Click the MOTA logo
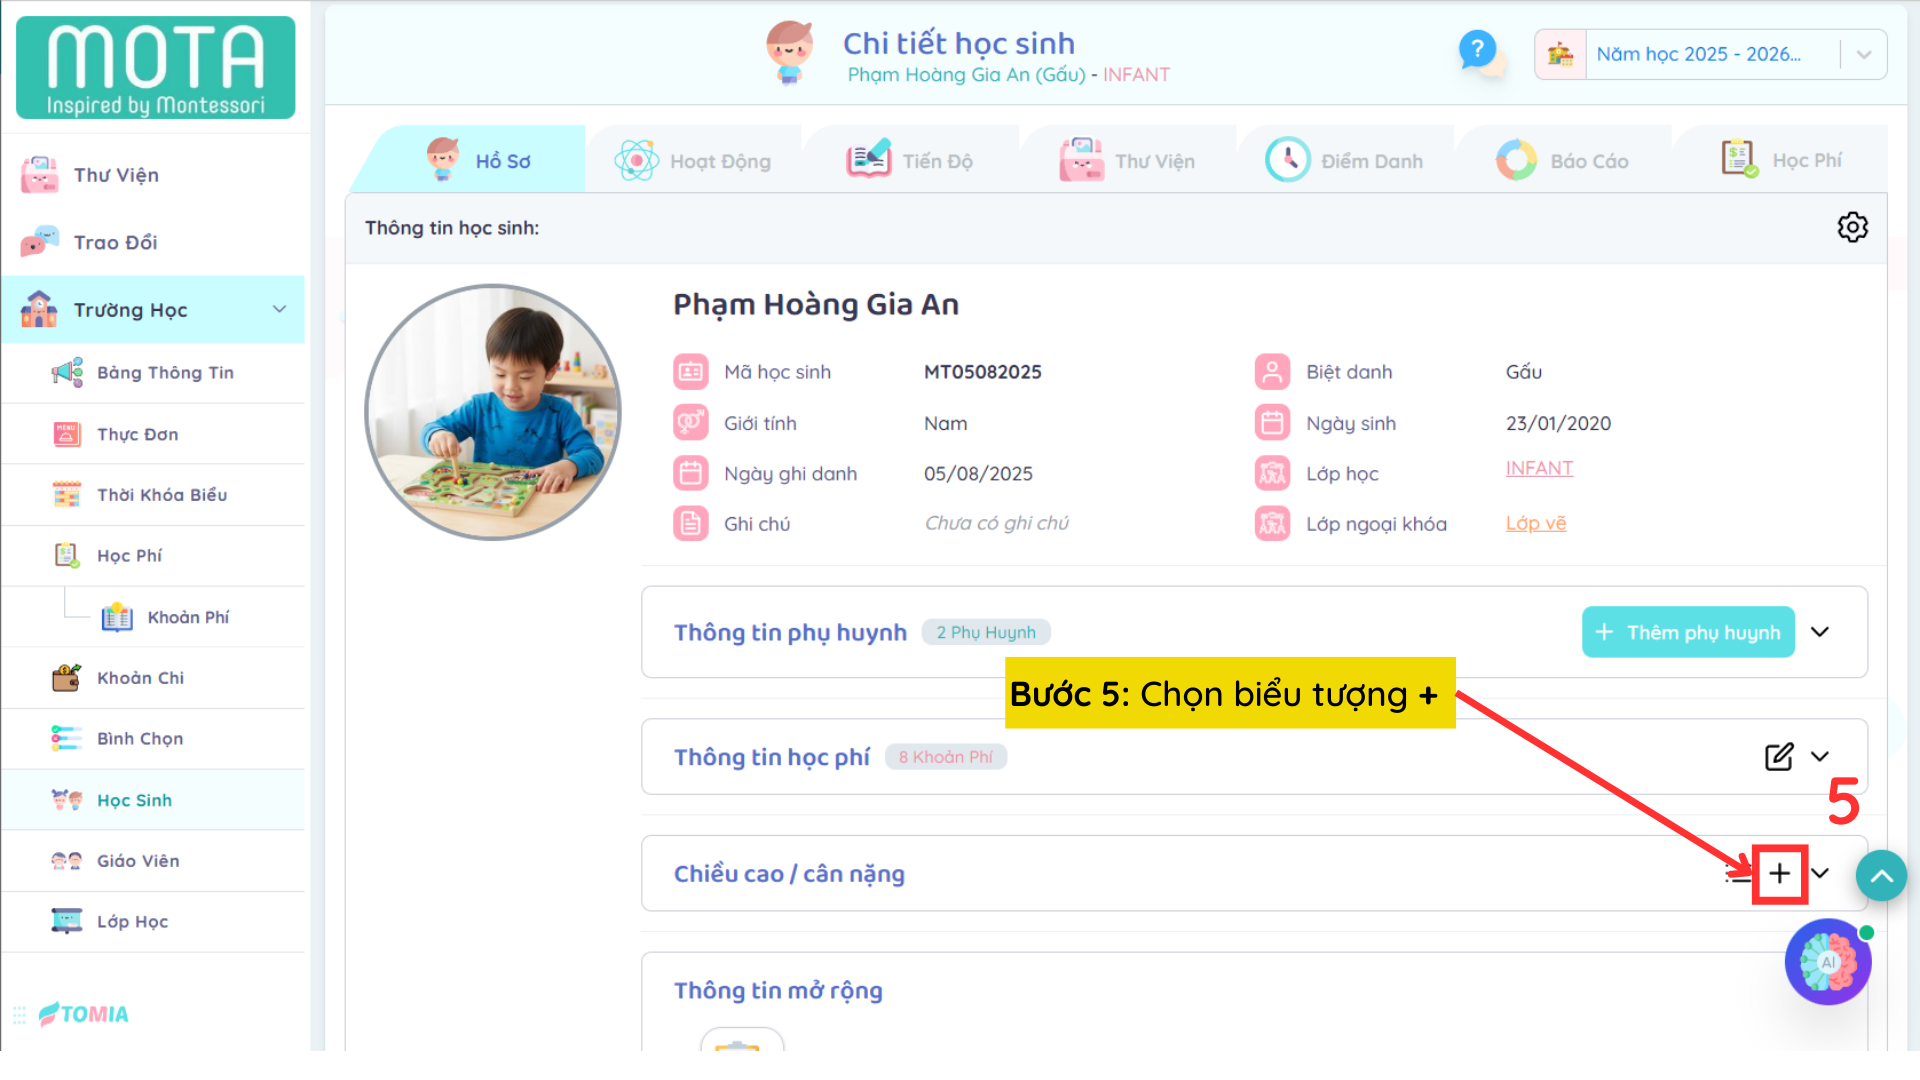1920x1080 pixels. [155, 68]
